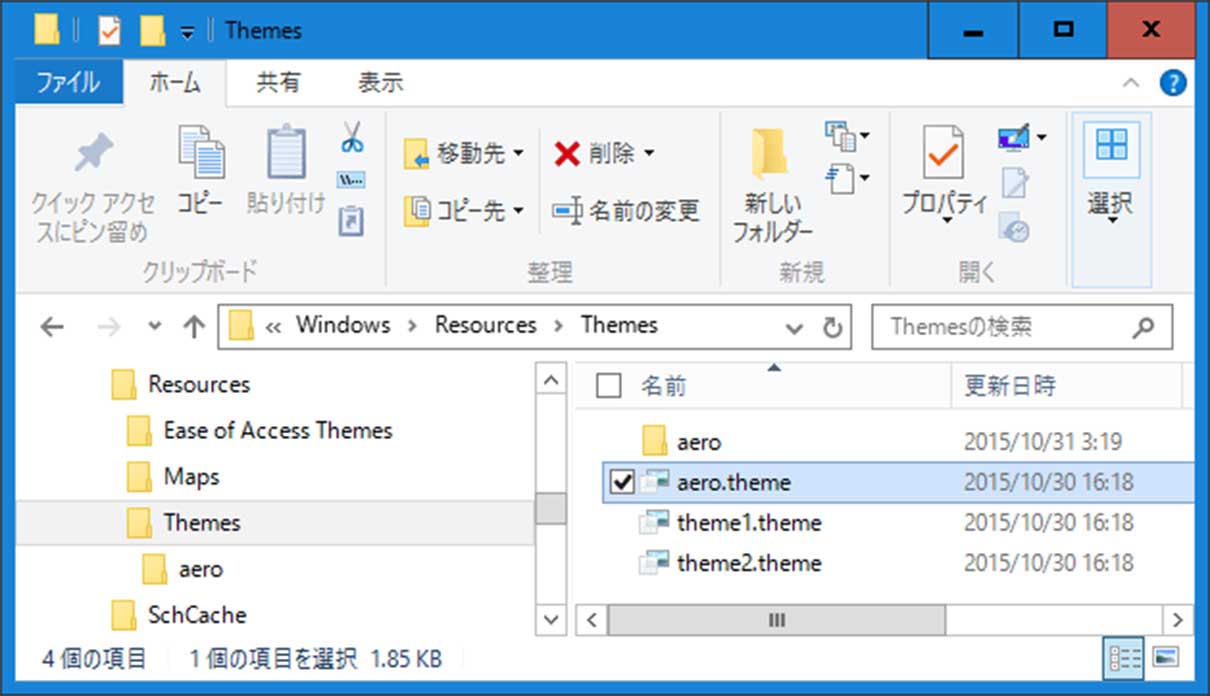Select Ease of Access Themes folder
The image size is (1210, 696).
(278, 430)
